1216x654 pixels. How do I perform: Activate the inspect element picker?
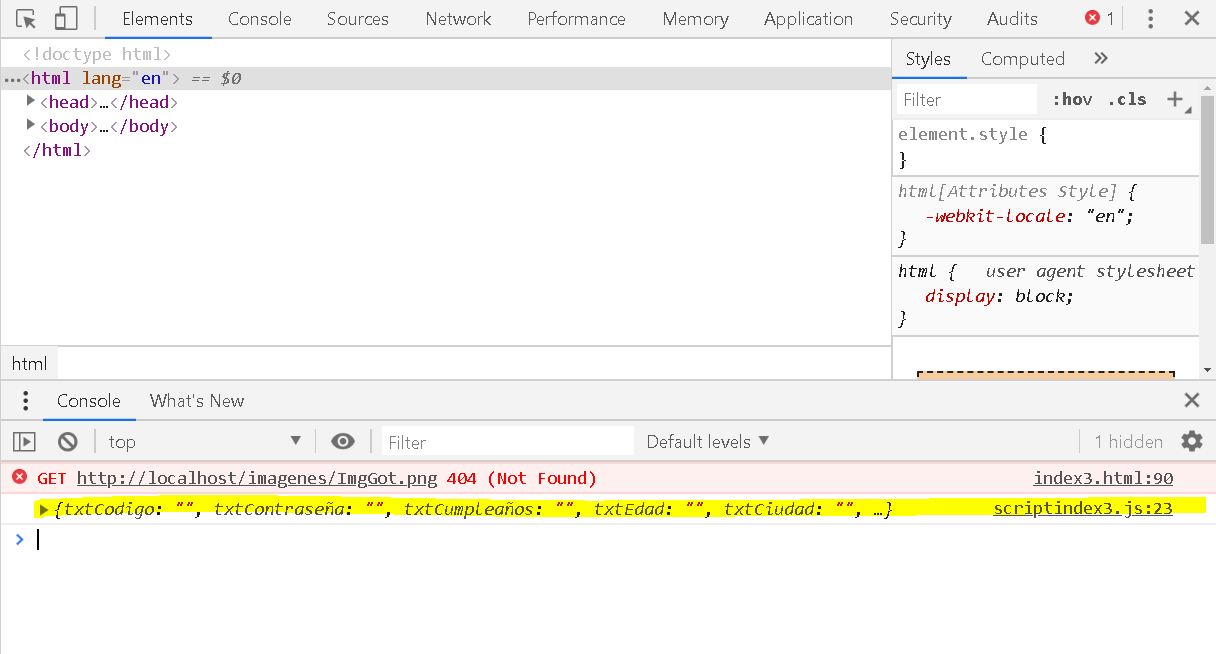(26, 19)
